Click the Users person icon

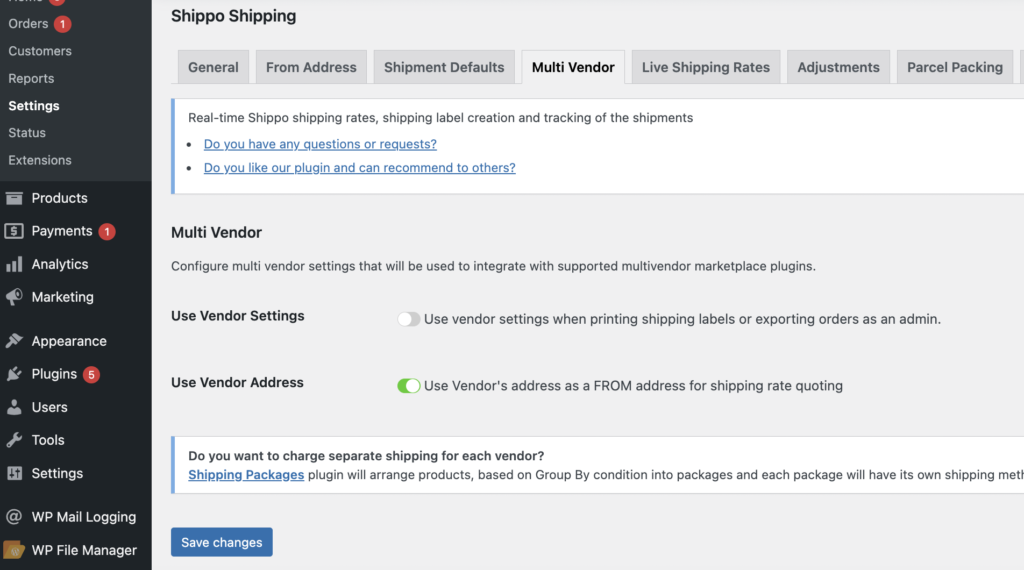pos(14,407)
